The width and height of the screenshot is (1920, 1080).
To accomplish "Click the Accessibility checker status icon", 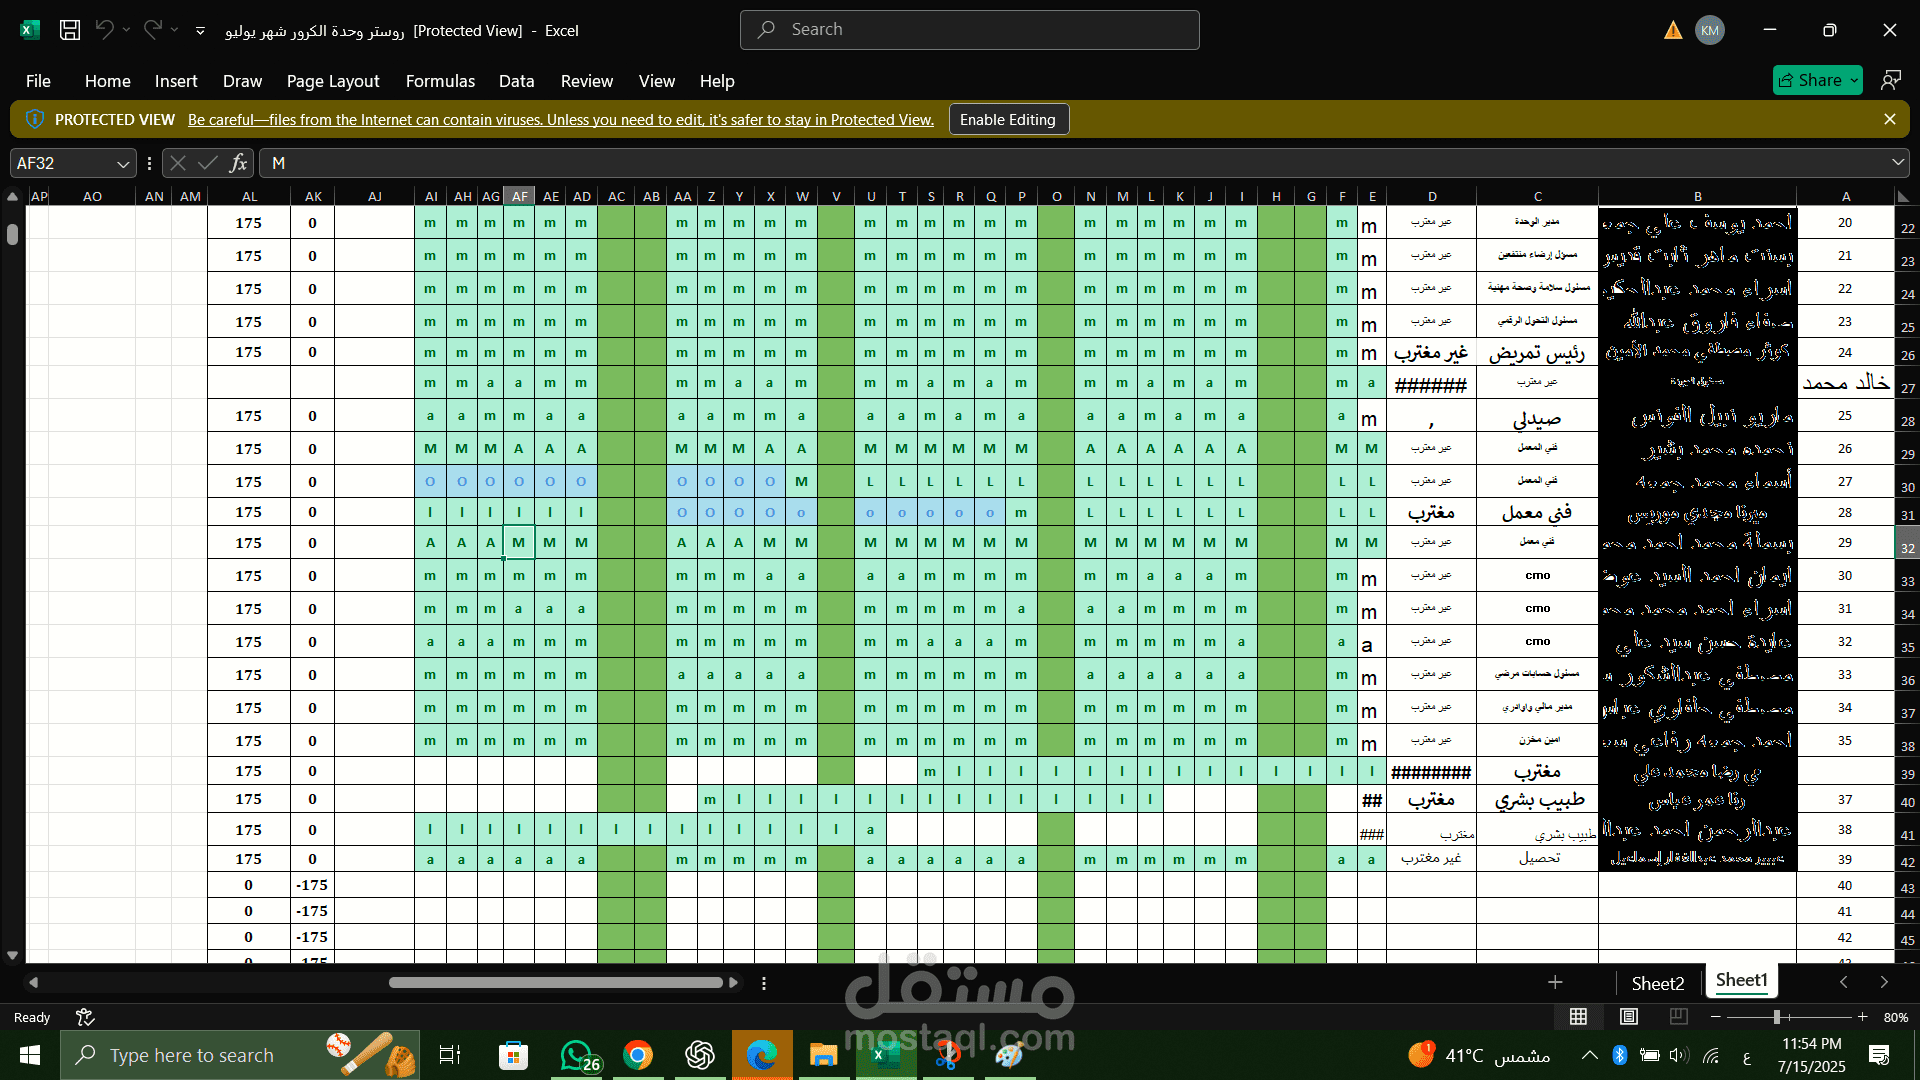I will pyautogui.click(x=85, y=1017).
